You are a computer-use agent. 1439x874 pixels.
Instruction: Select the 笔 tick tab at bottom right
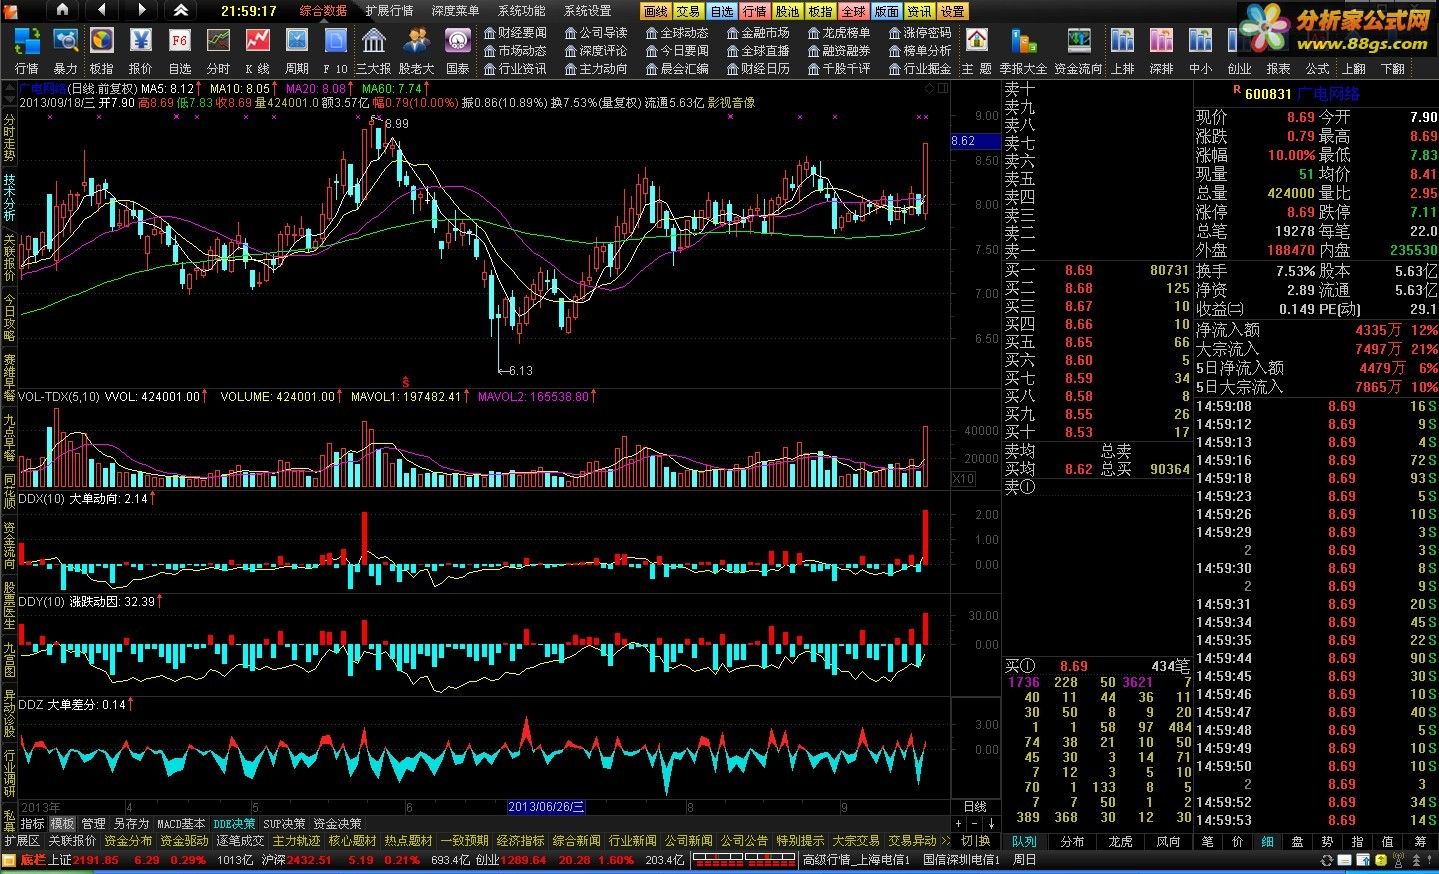[x=1208, y=842]
